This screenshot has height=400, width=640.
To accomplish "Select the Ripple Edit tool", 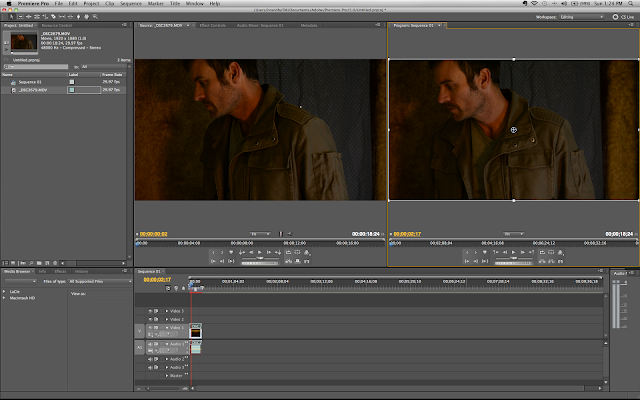I will (x=29, y=17).
